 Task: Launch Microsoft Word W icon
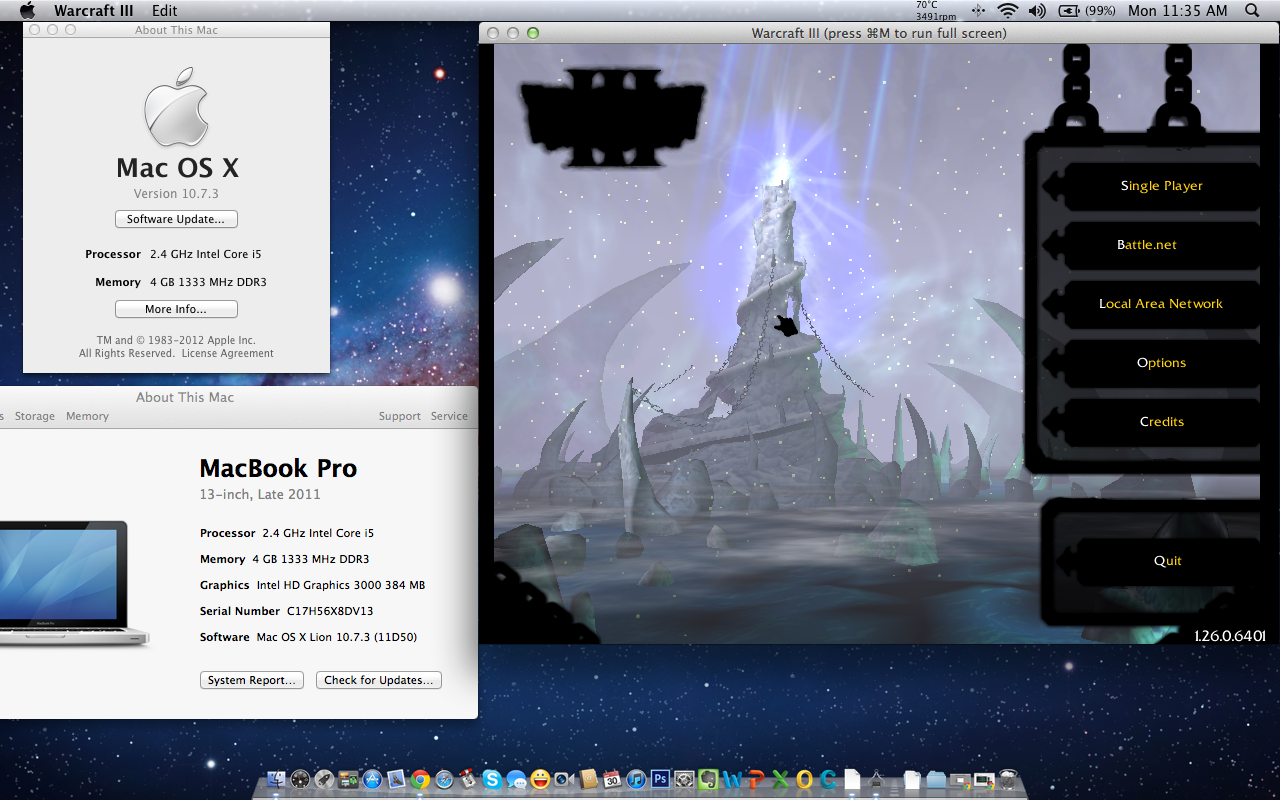click(732, 780)
